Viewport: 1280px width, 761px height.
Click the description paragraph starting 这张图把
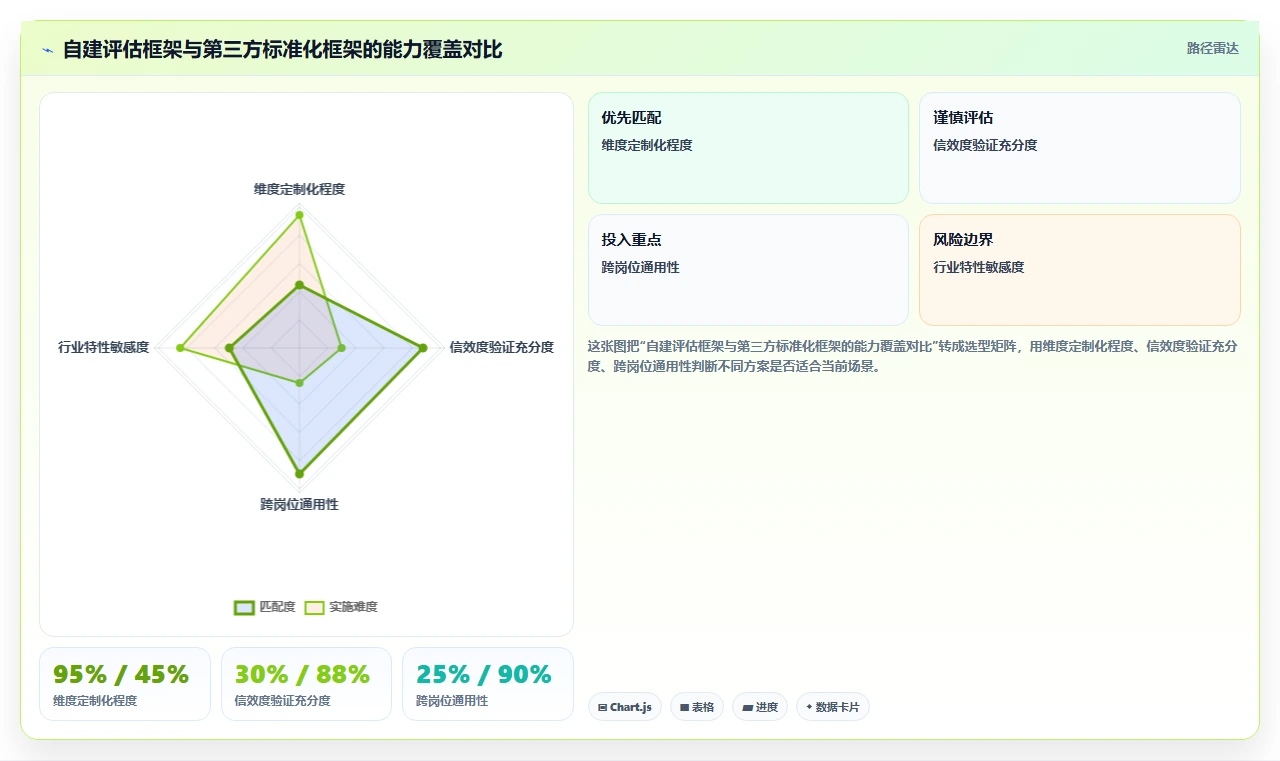913,356
